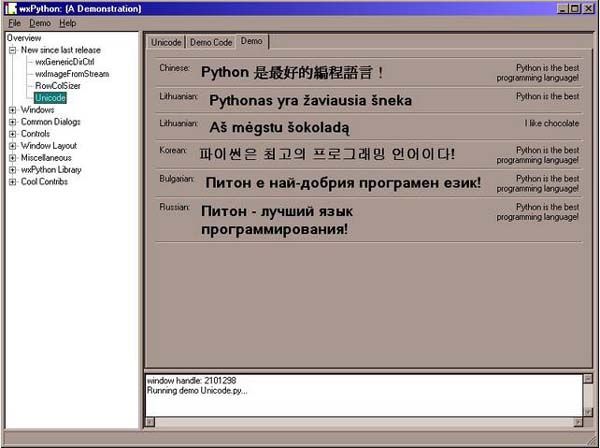Expand the Window Layout tree node
Viewport: 600px width, 448px height.
point(13,146)
